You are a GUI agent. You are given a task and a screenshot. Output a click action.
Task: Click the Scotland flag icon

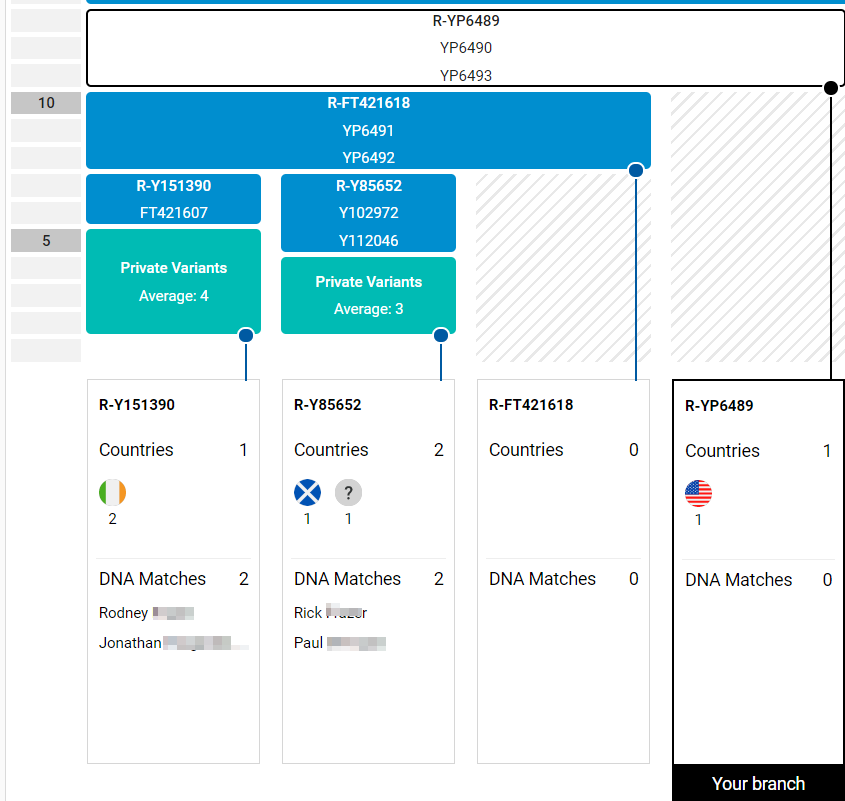point(307,493)
